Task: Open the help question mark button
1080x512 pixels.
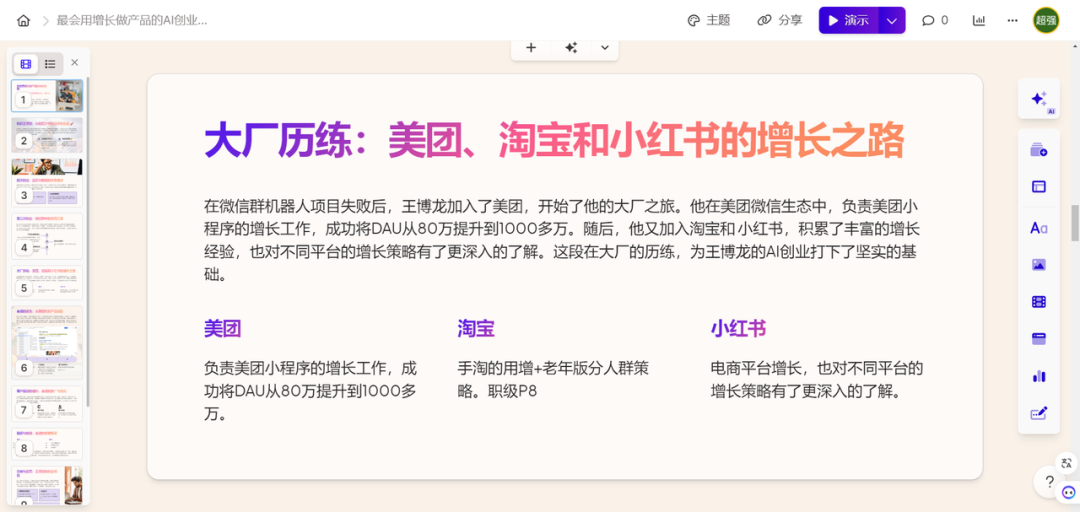Action: [x=1050, y=482]
